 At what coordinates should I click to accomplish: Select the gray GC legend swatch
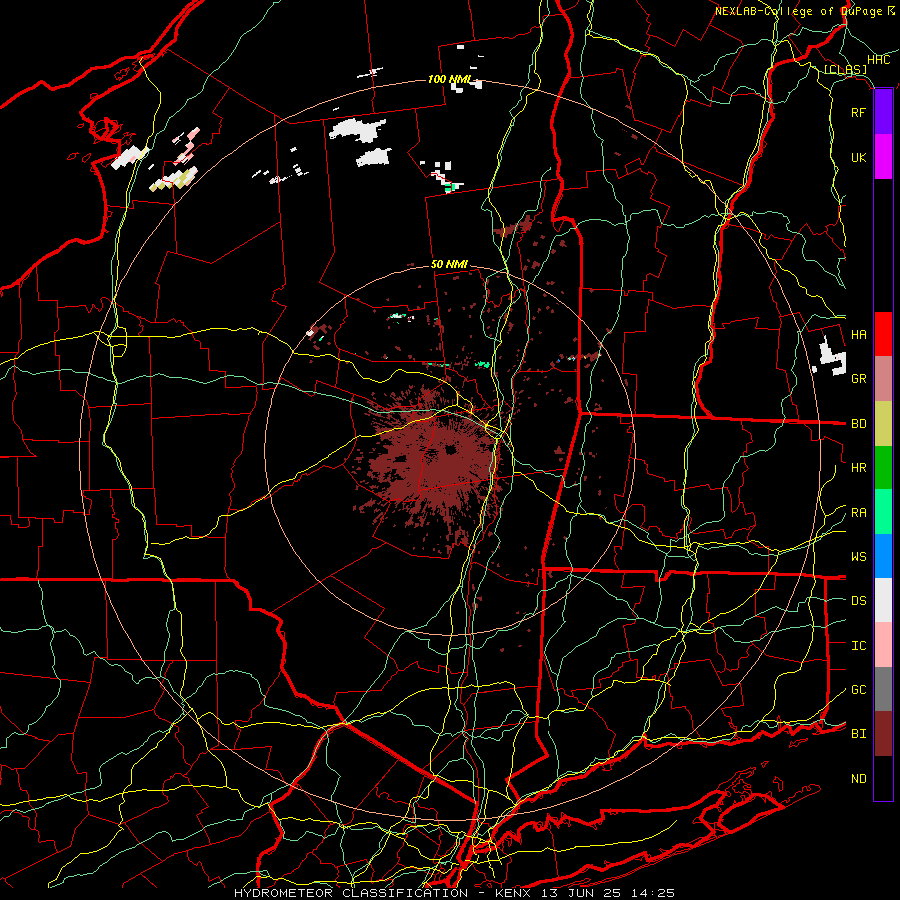[883, 689]
